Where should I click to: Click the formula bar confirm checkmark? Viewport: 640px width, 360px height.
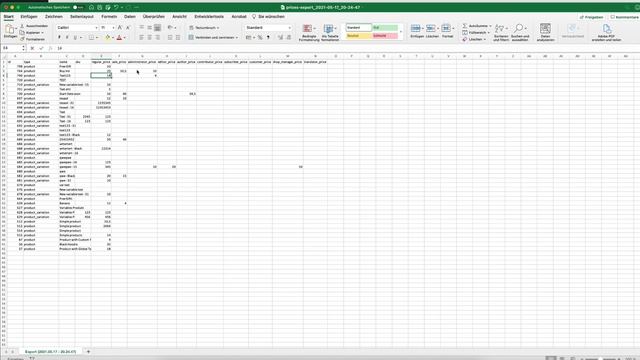(x=41, y=48)
